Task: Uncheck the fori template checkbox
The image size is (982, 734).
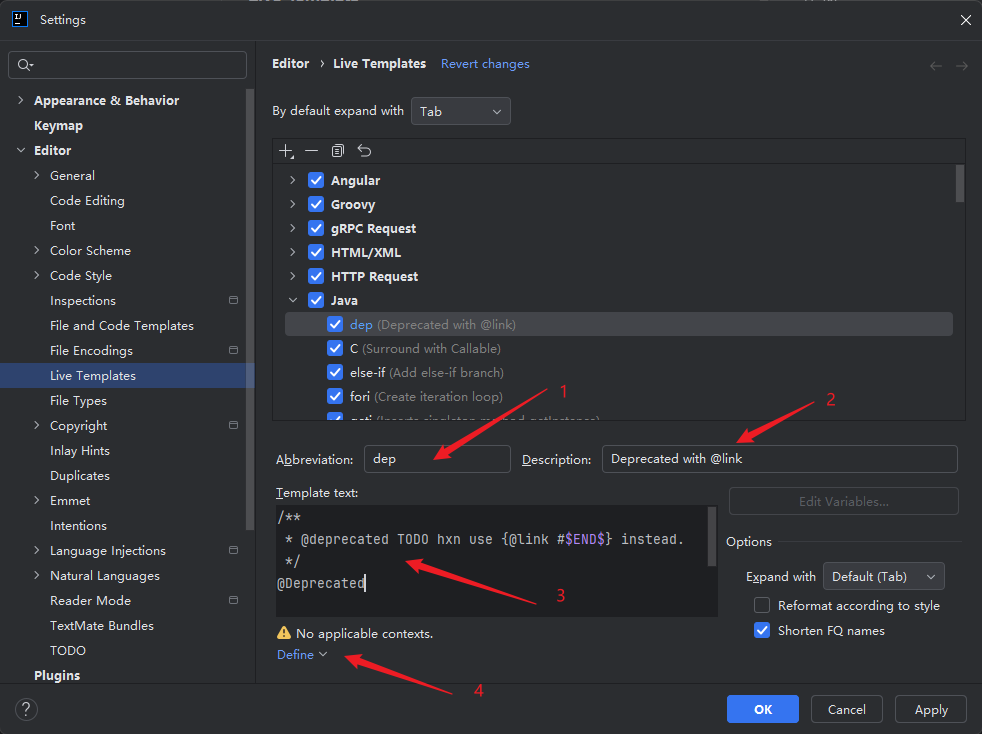Action: [x=335, y=396]
